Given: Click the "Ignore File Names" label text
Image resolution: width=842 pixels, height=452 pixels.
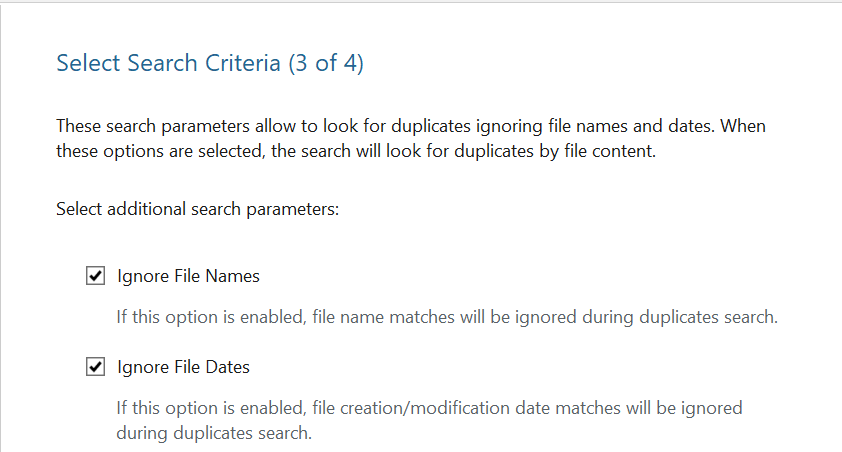Looking at the screenshot, I should click(188, 276).
